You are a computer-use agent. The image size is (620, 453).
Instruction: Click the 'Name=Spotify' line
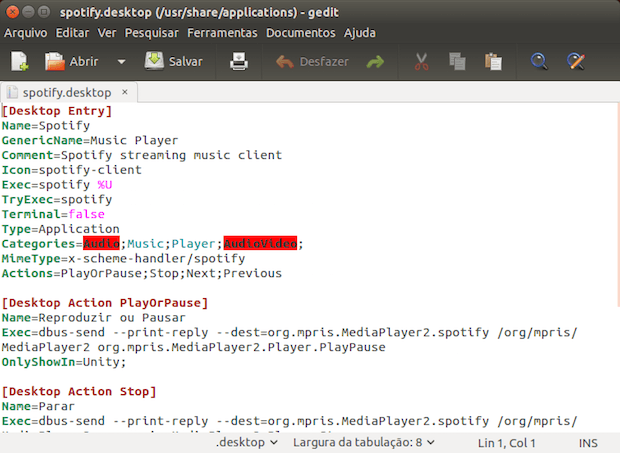click(46, 126)
